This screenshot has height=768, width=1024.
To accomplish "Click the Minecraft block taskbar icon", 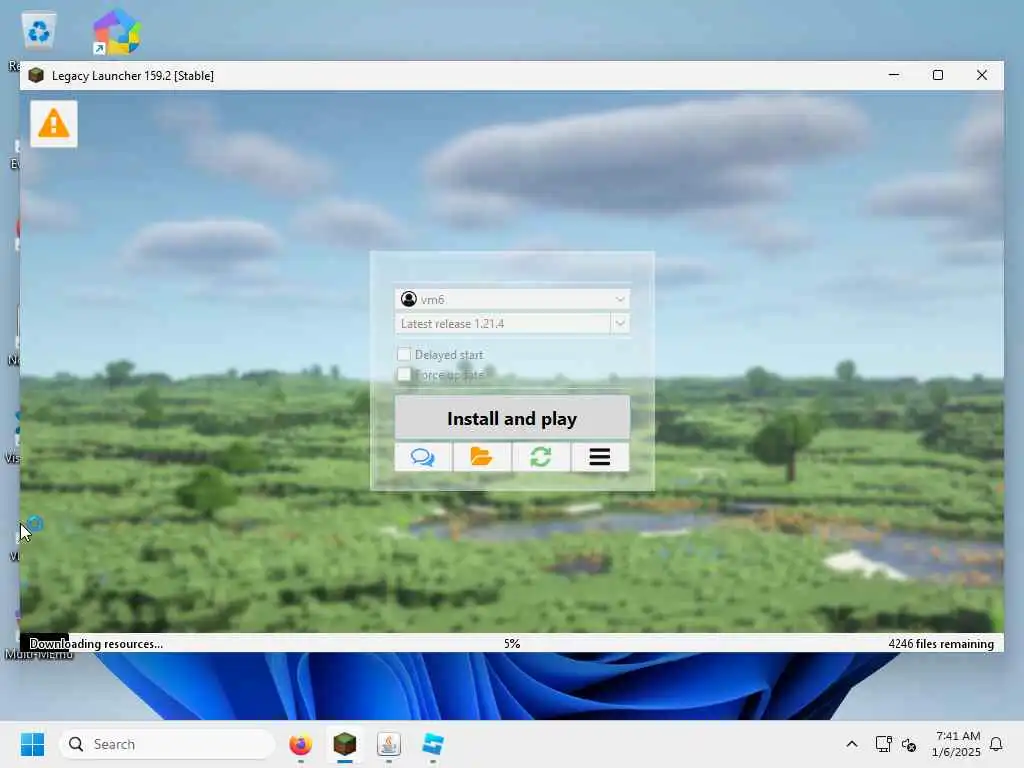I will tap(345, 744).
